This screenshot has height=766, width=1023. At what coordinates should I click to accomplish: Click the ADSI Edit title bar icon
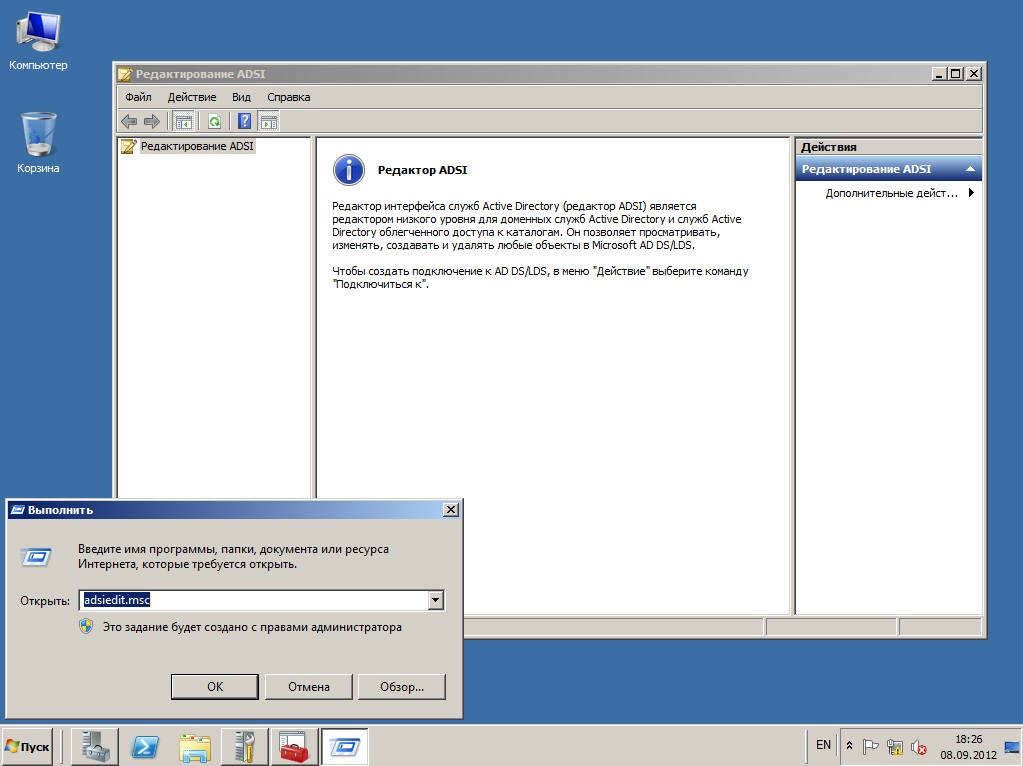[125, 74]
